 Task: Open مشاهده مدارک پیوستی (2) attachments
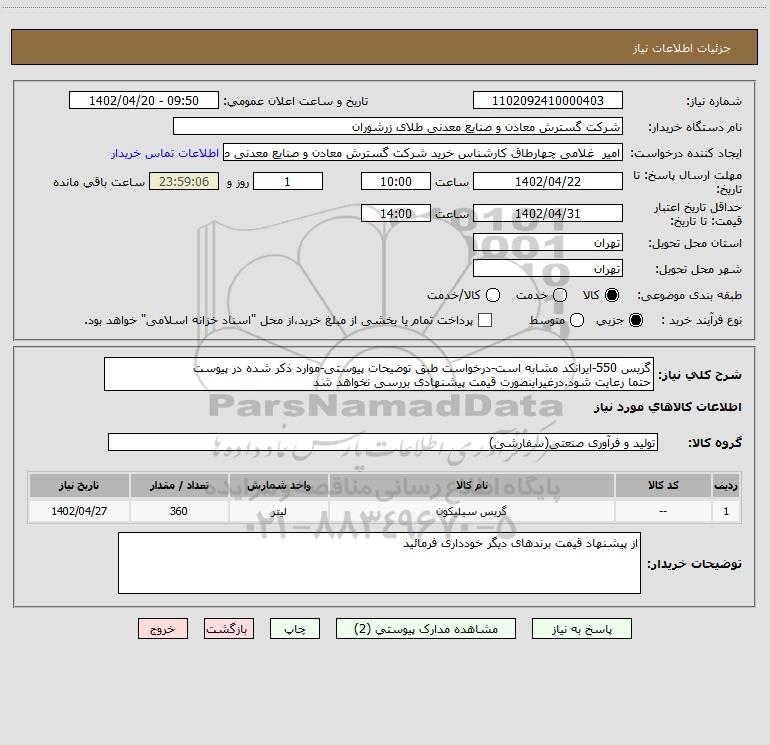click(x=426, y=629)
